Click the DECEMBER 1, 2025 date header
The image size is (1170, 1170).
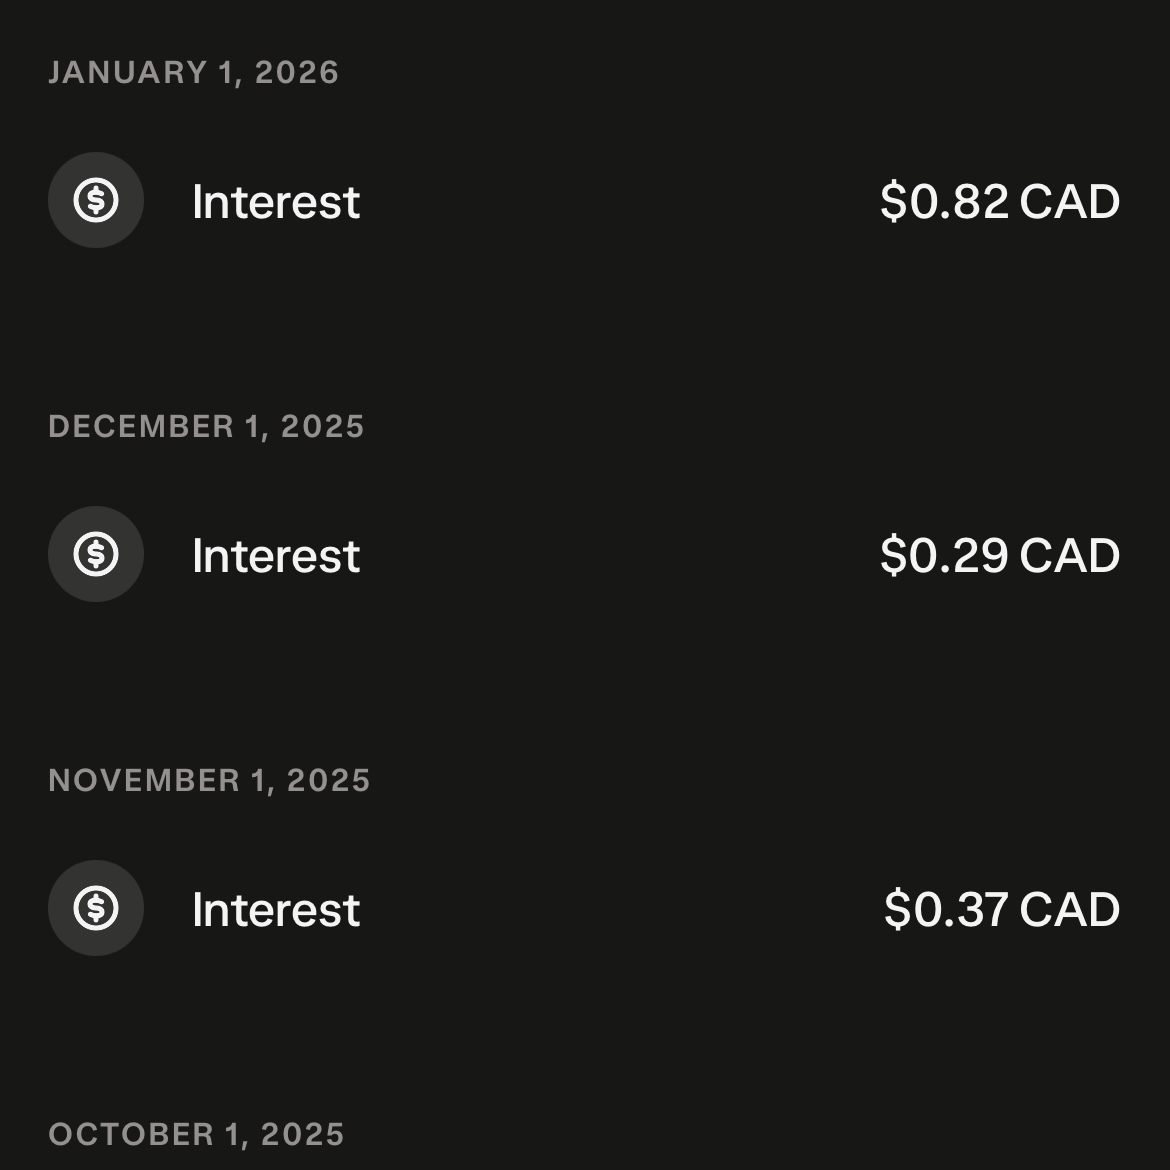206,427
